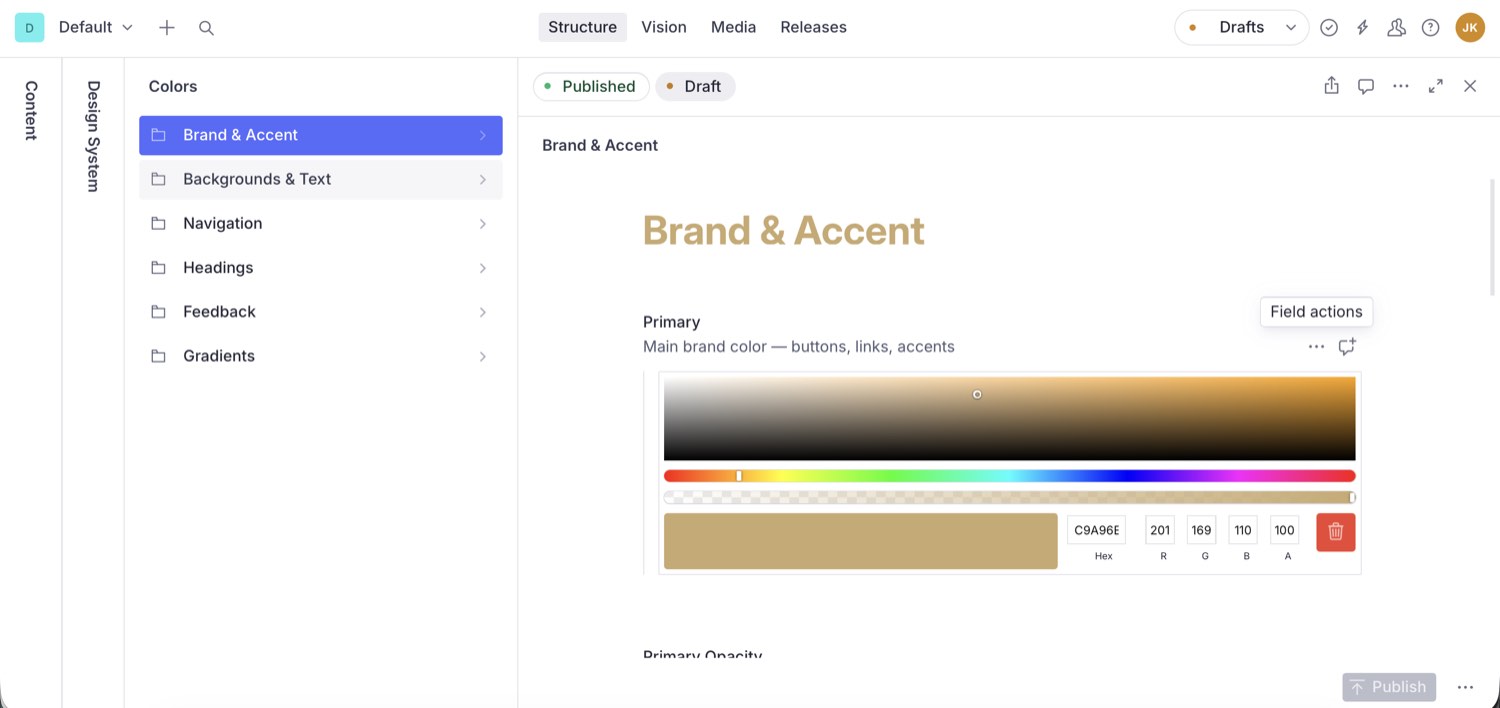Open the members people icon
The width and height of the screenshot is (1500, 708).
(1396, 28)
